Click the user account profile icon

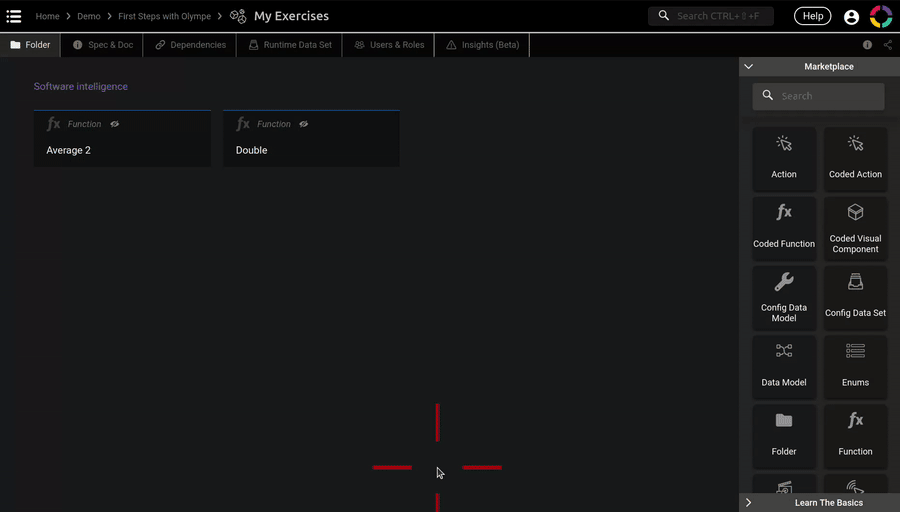(x=851, y=17)
